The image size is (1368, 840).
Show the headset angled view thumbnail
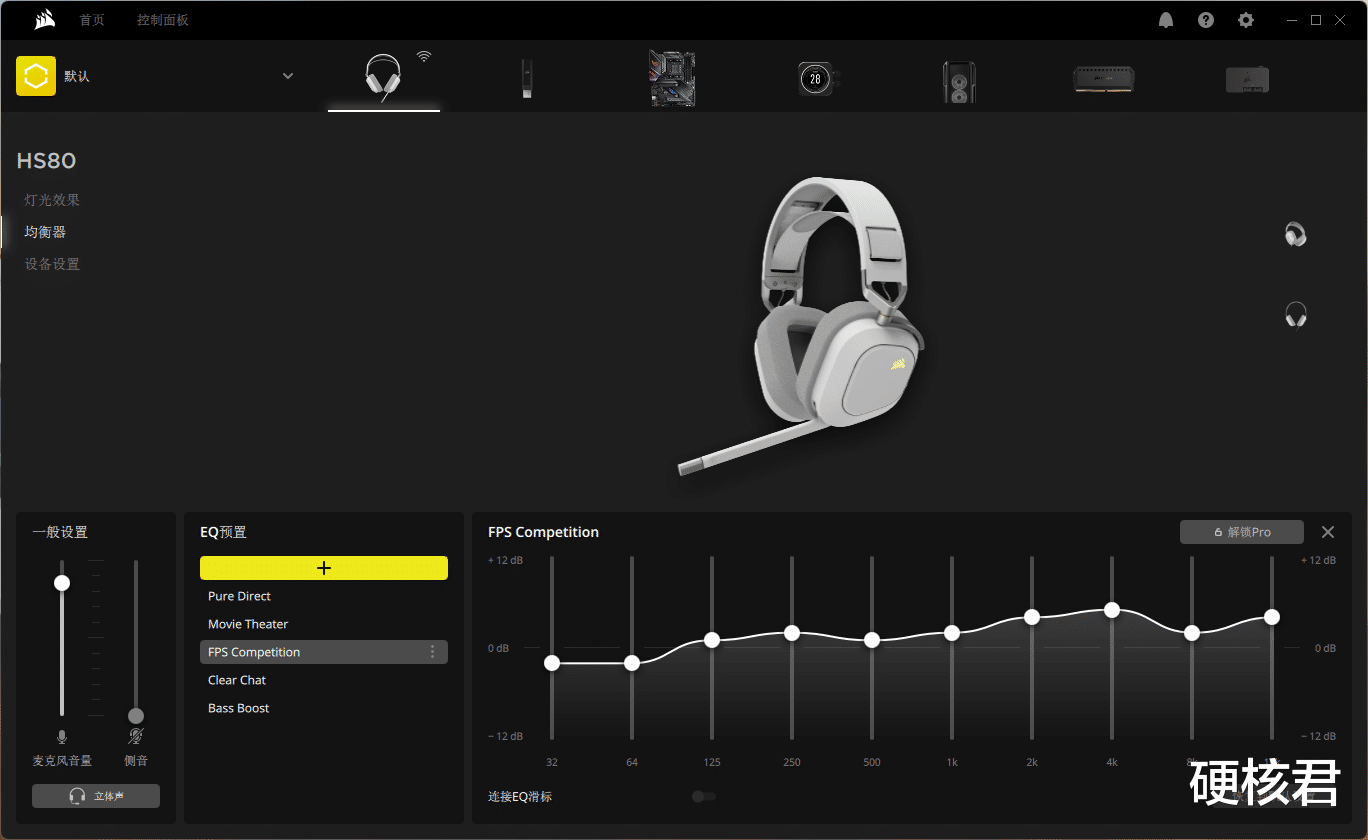(x=1296, y=234)
